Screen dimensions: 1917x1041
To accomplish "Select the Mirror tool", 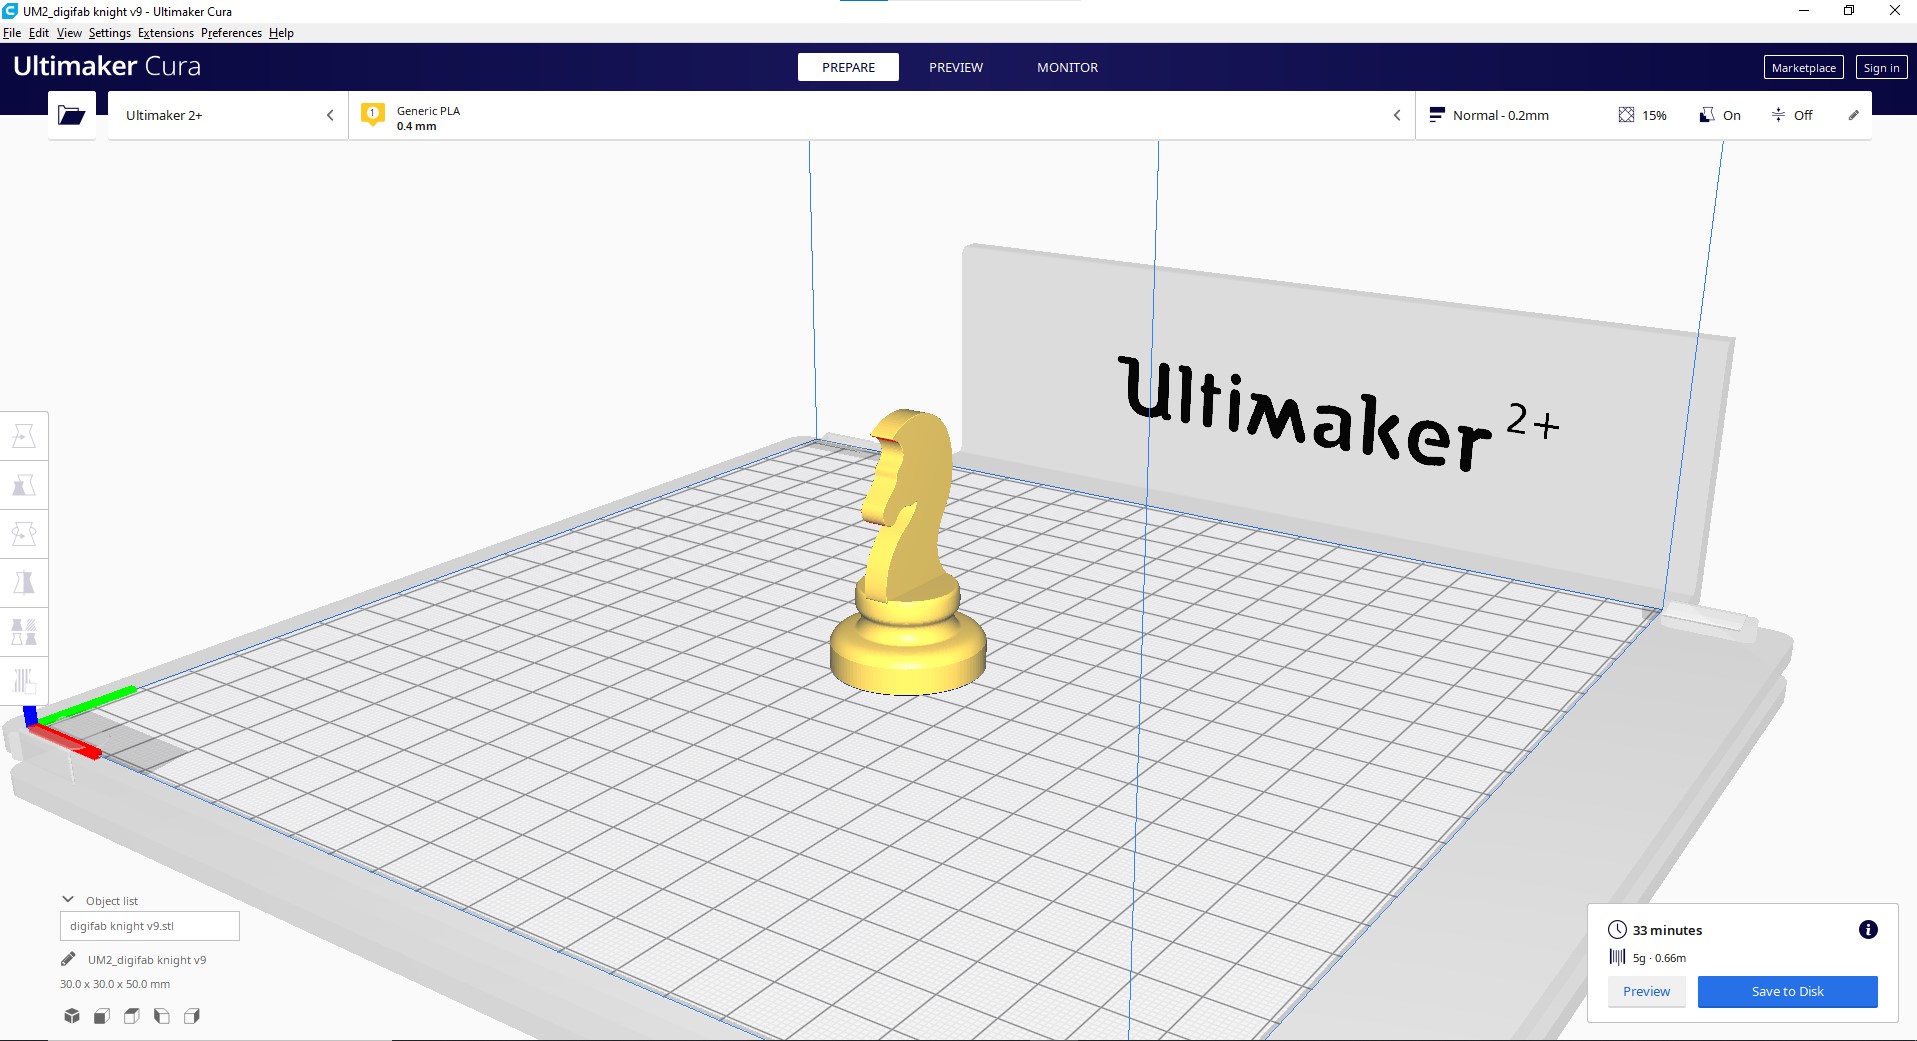I will pos(24,583).
